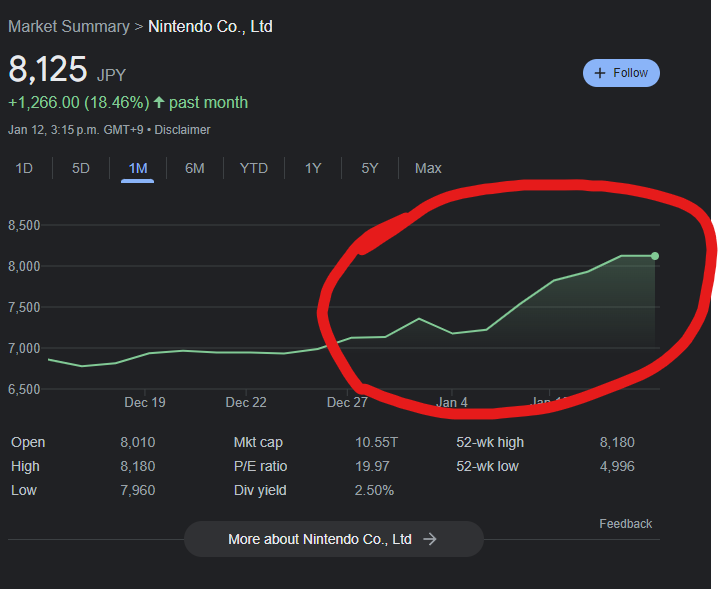Open the Market Summary breadcrumb link
This screenshot has height=589, width=718.
pos(69,27)
